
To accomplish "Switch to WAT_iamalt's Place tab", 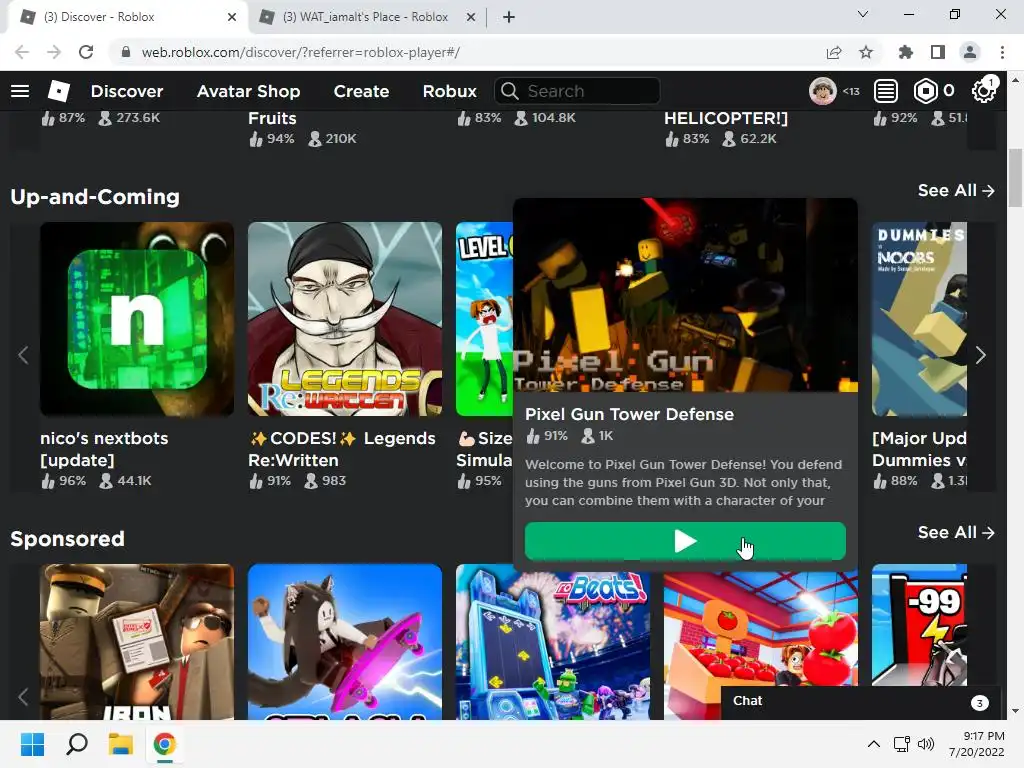I will pyautogui.click(x=364, y=17).
